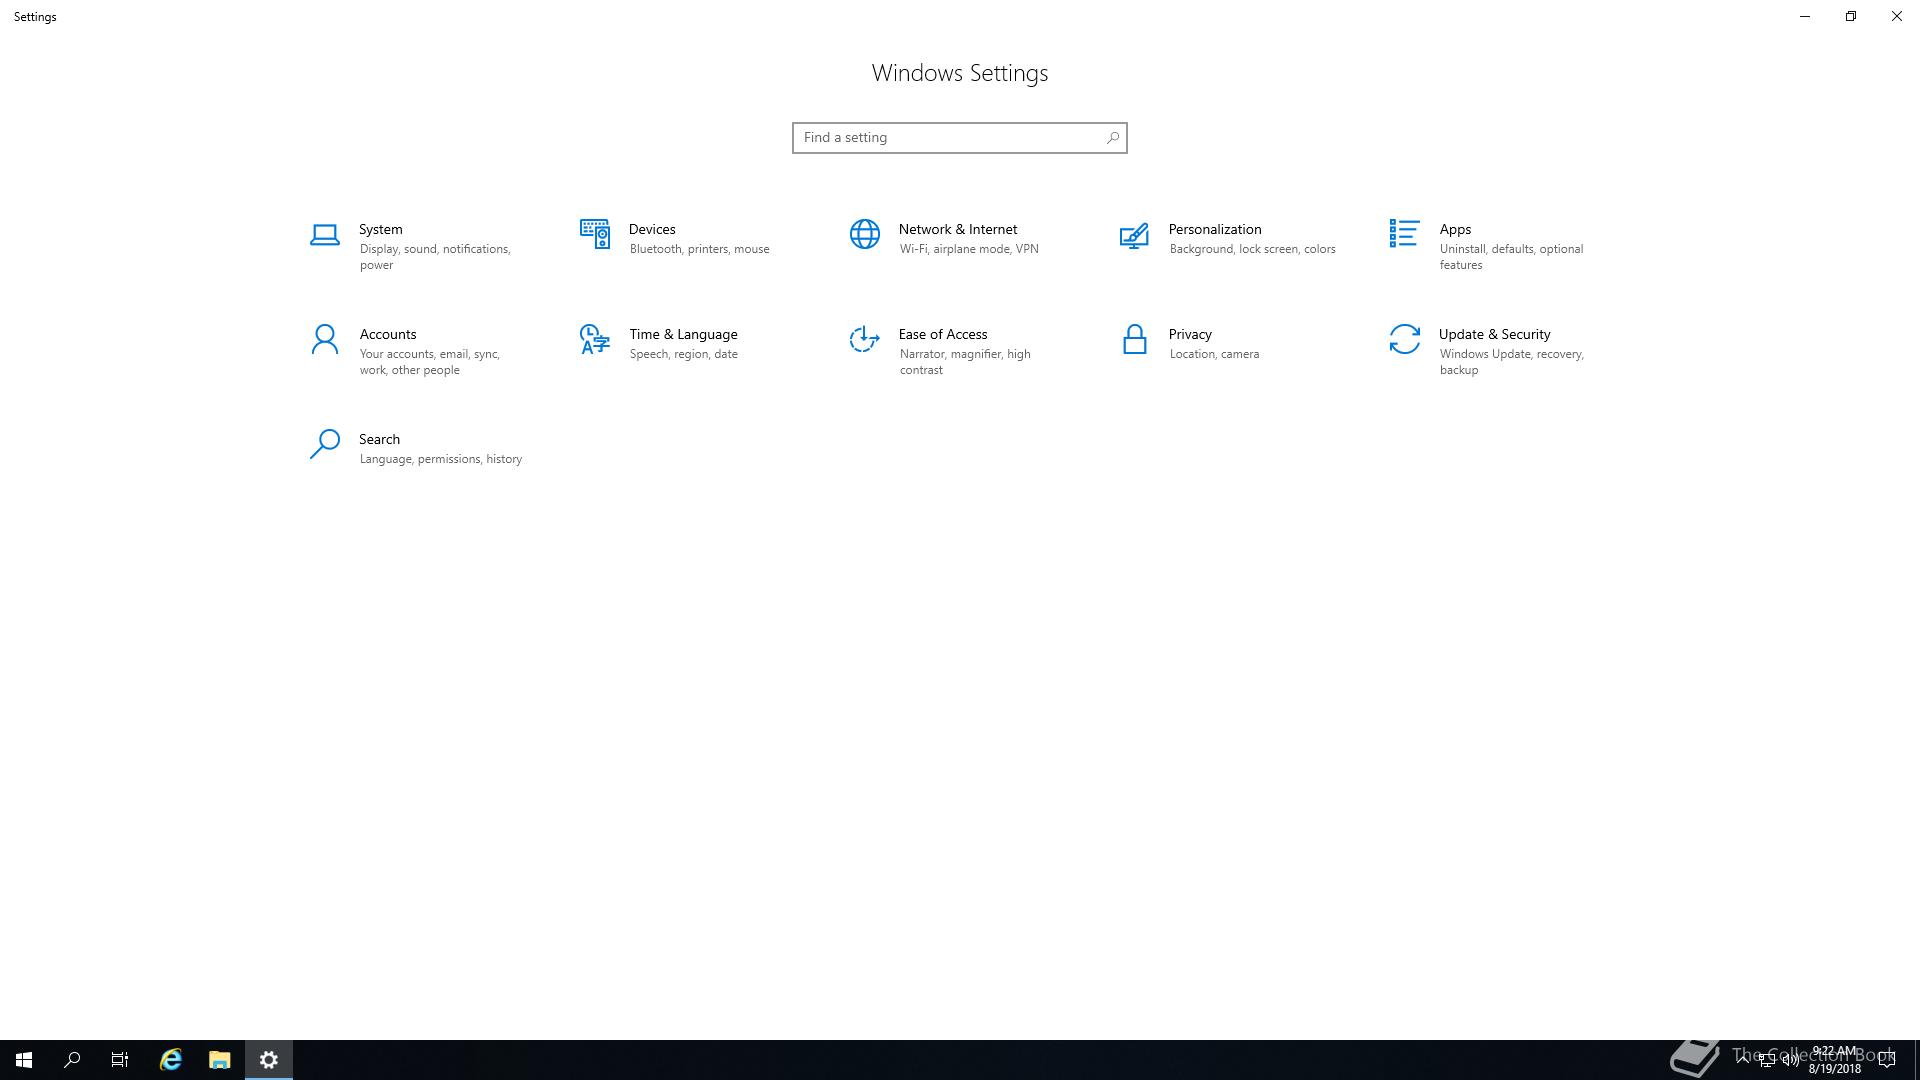Go to Personalization title
Screen dimensions: 1920x1080
pos(1215,229)
